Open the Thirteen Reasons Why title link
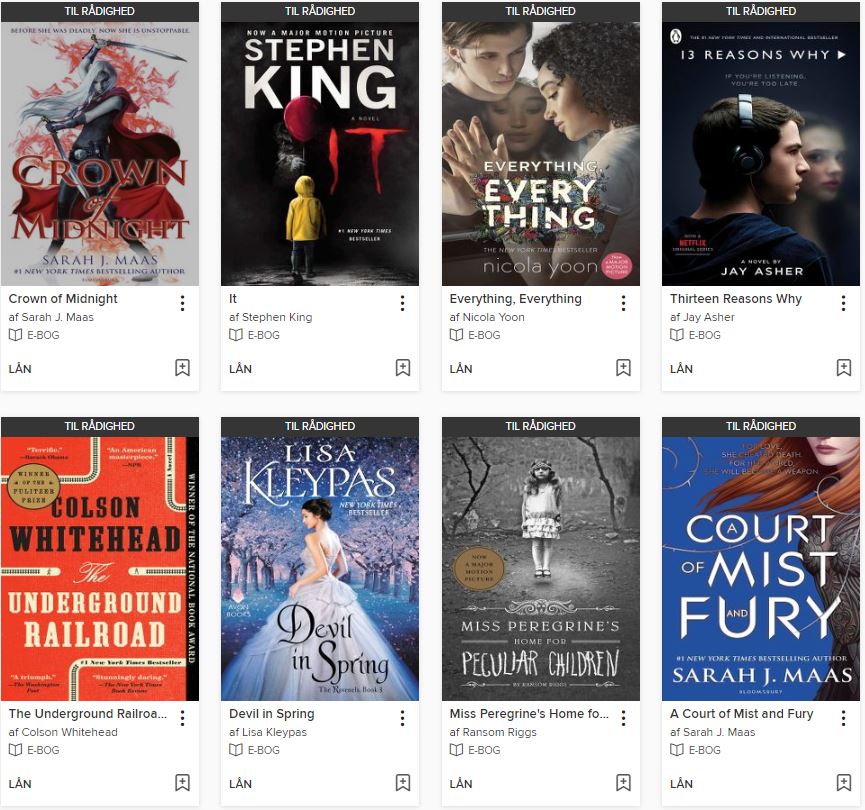 735,299
